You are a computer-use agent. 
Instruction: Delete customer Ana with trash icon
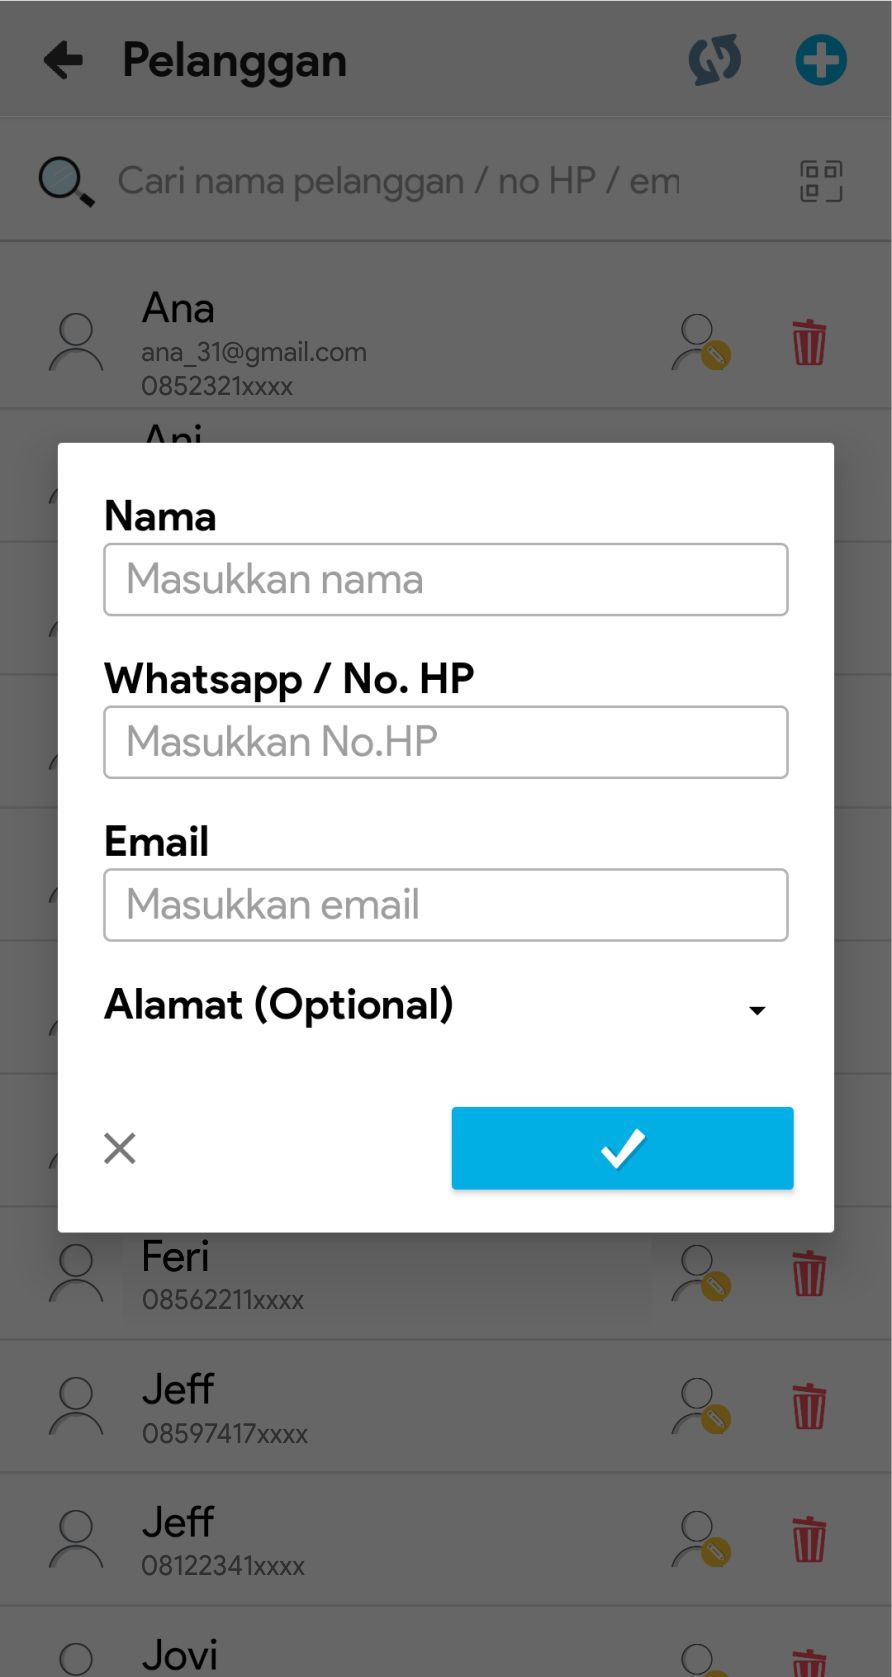[809, 342]
